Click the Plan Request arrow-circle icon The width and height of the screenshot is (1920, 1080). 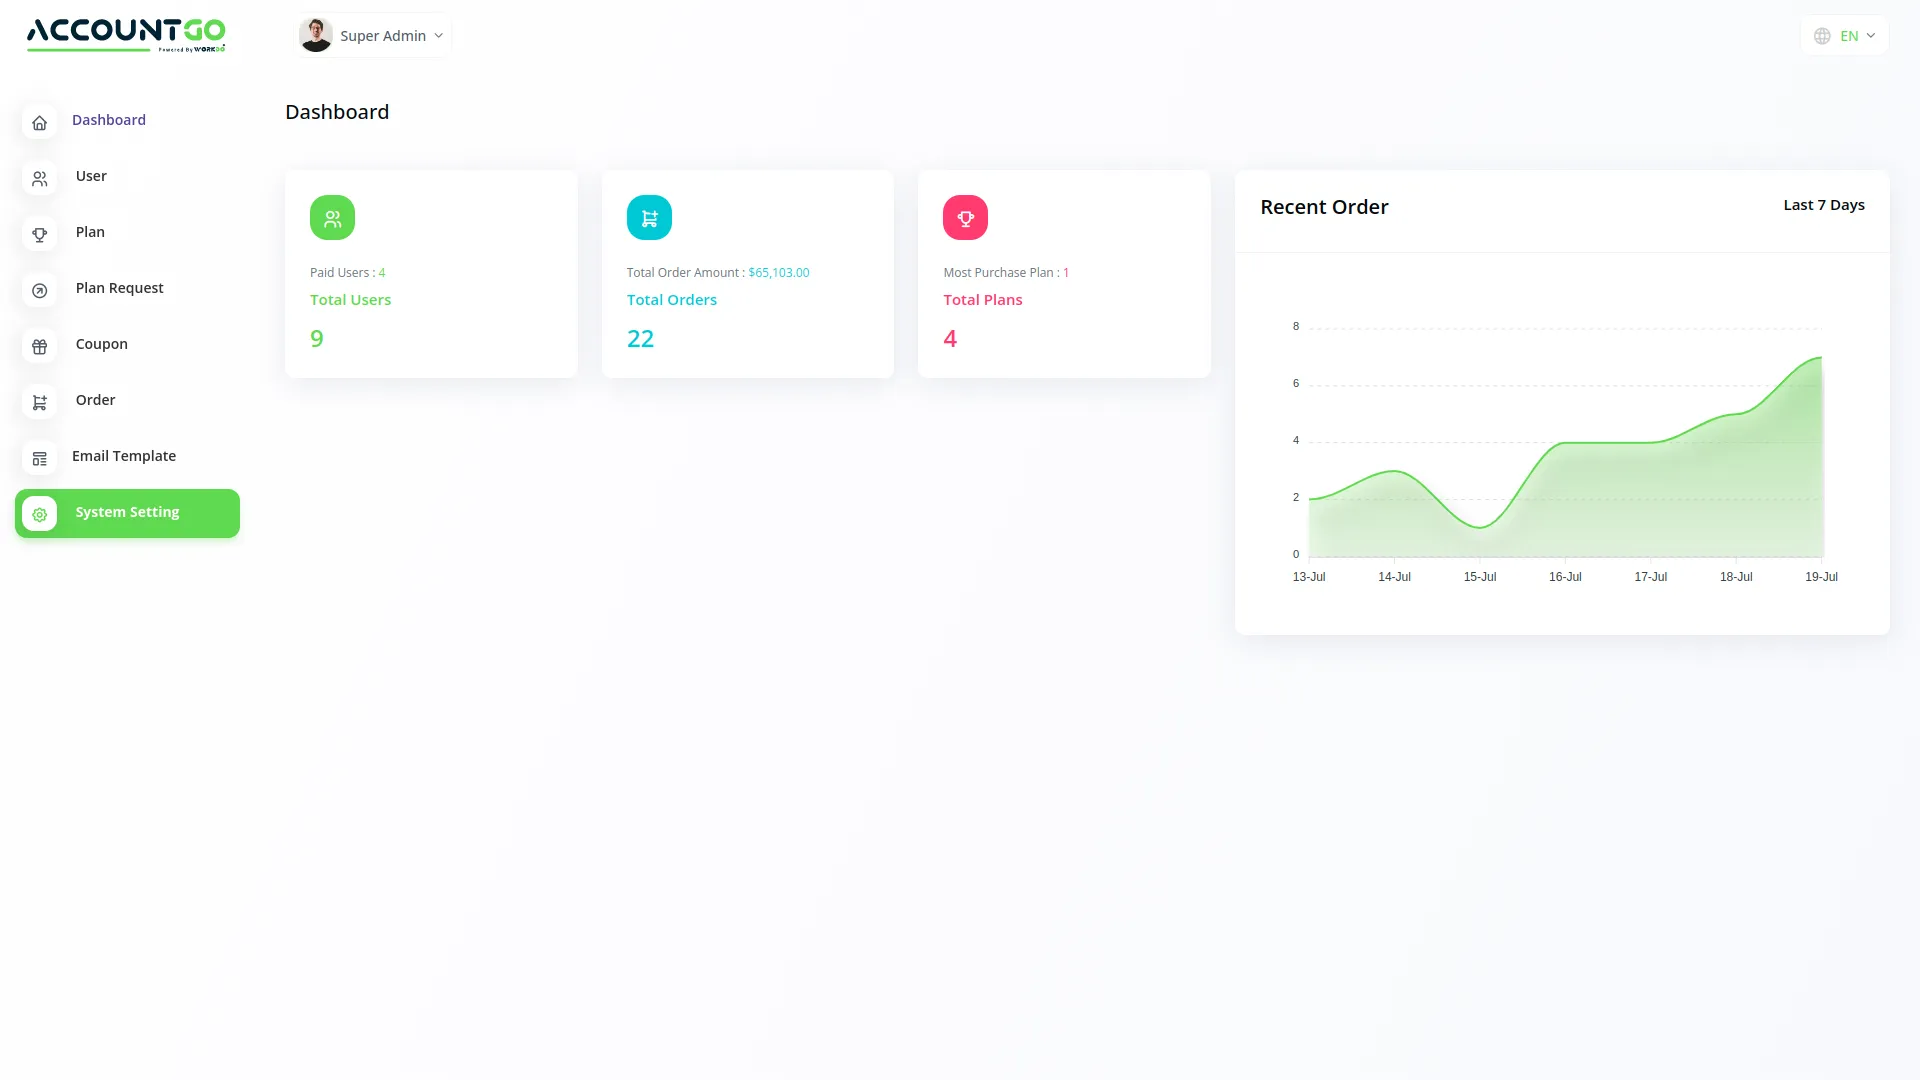[x=39, y=291]
